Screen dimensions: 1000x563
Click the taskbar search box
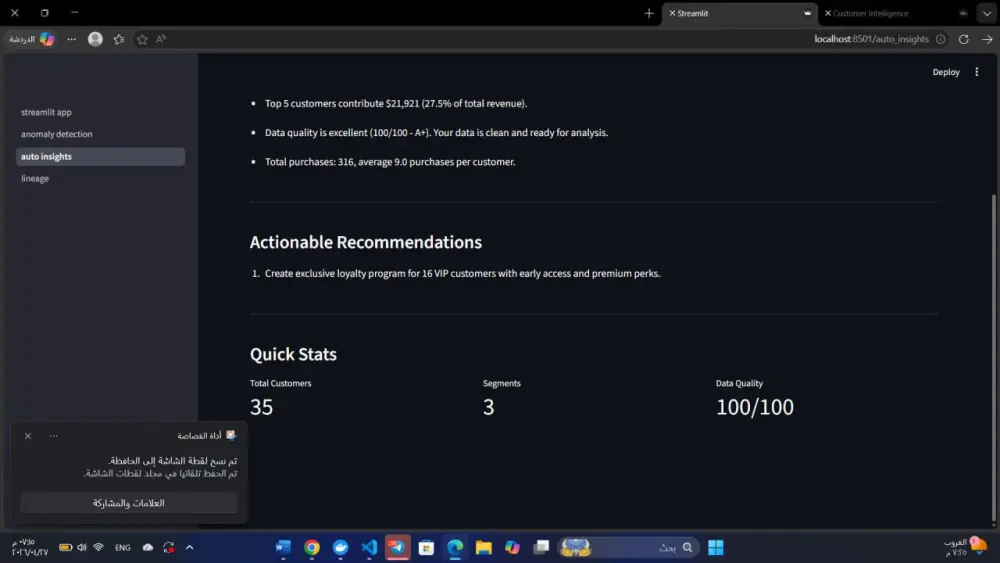click(x=628, y=548)
